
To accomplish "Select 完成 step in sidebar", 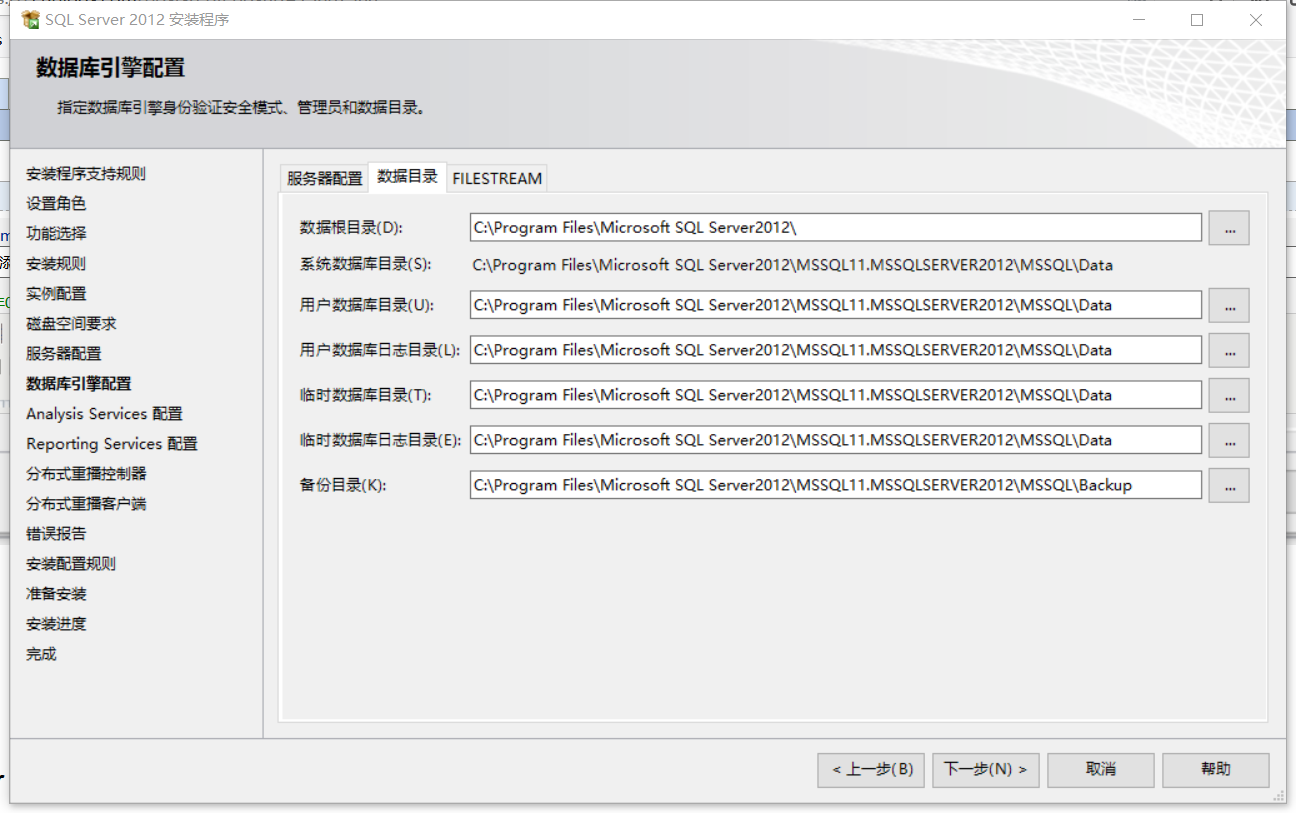I will 41,654.
